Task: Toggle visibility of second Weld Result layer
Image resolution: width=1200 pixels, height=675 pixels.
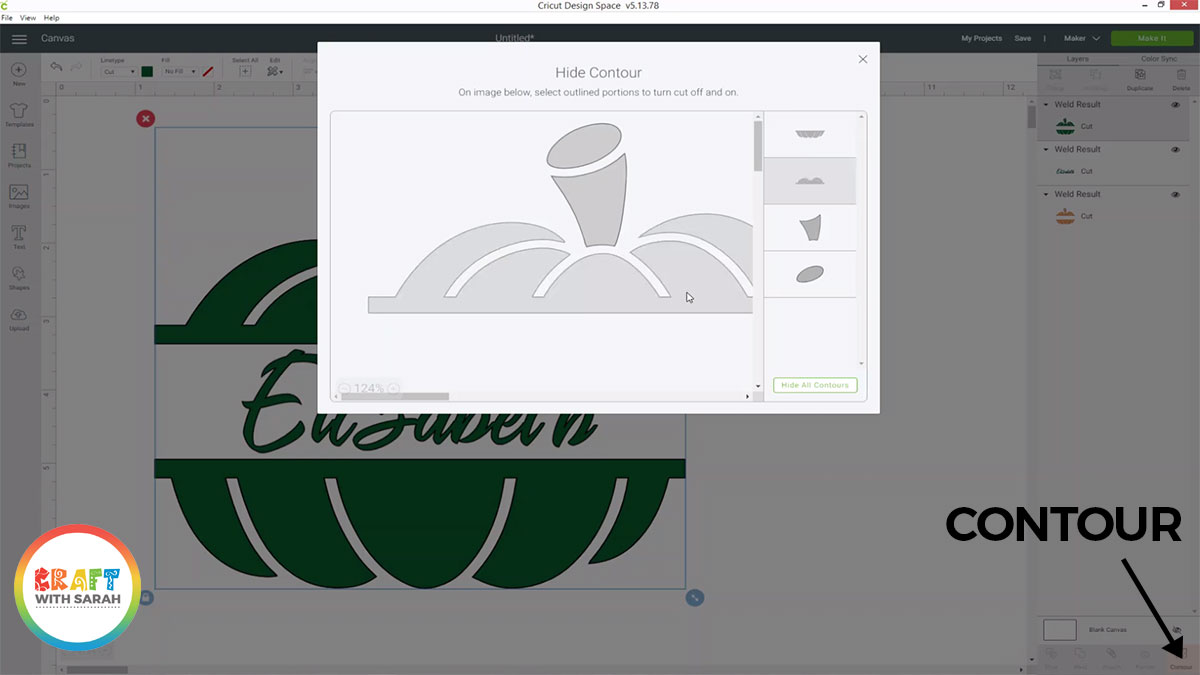Action: (x=1175, y=150)
